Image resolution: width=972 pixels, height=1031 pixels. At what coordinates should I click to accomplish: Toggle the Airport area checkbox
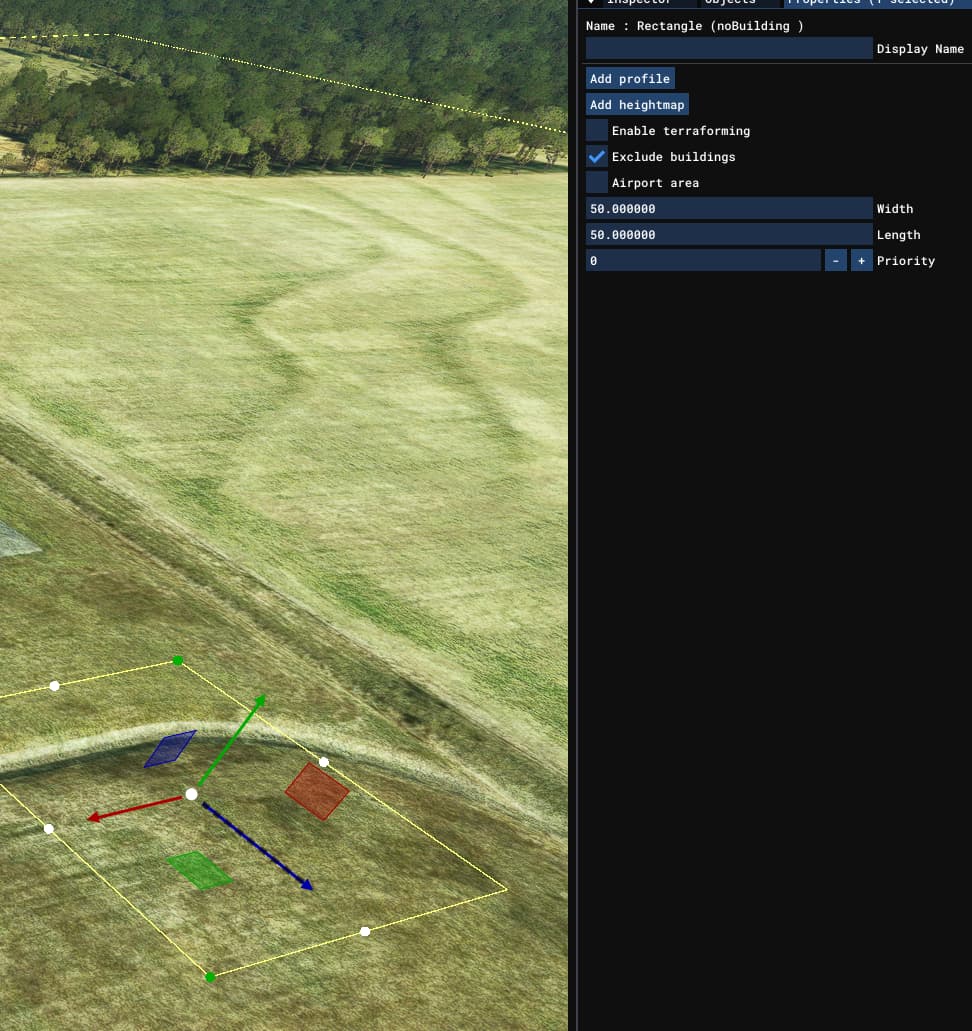coord(596,182)
